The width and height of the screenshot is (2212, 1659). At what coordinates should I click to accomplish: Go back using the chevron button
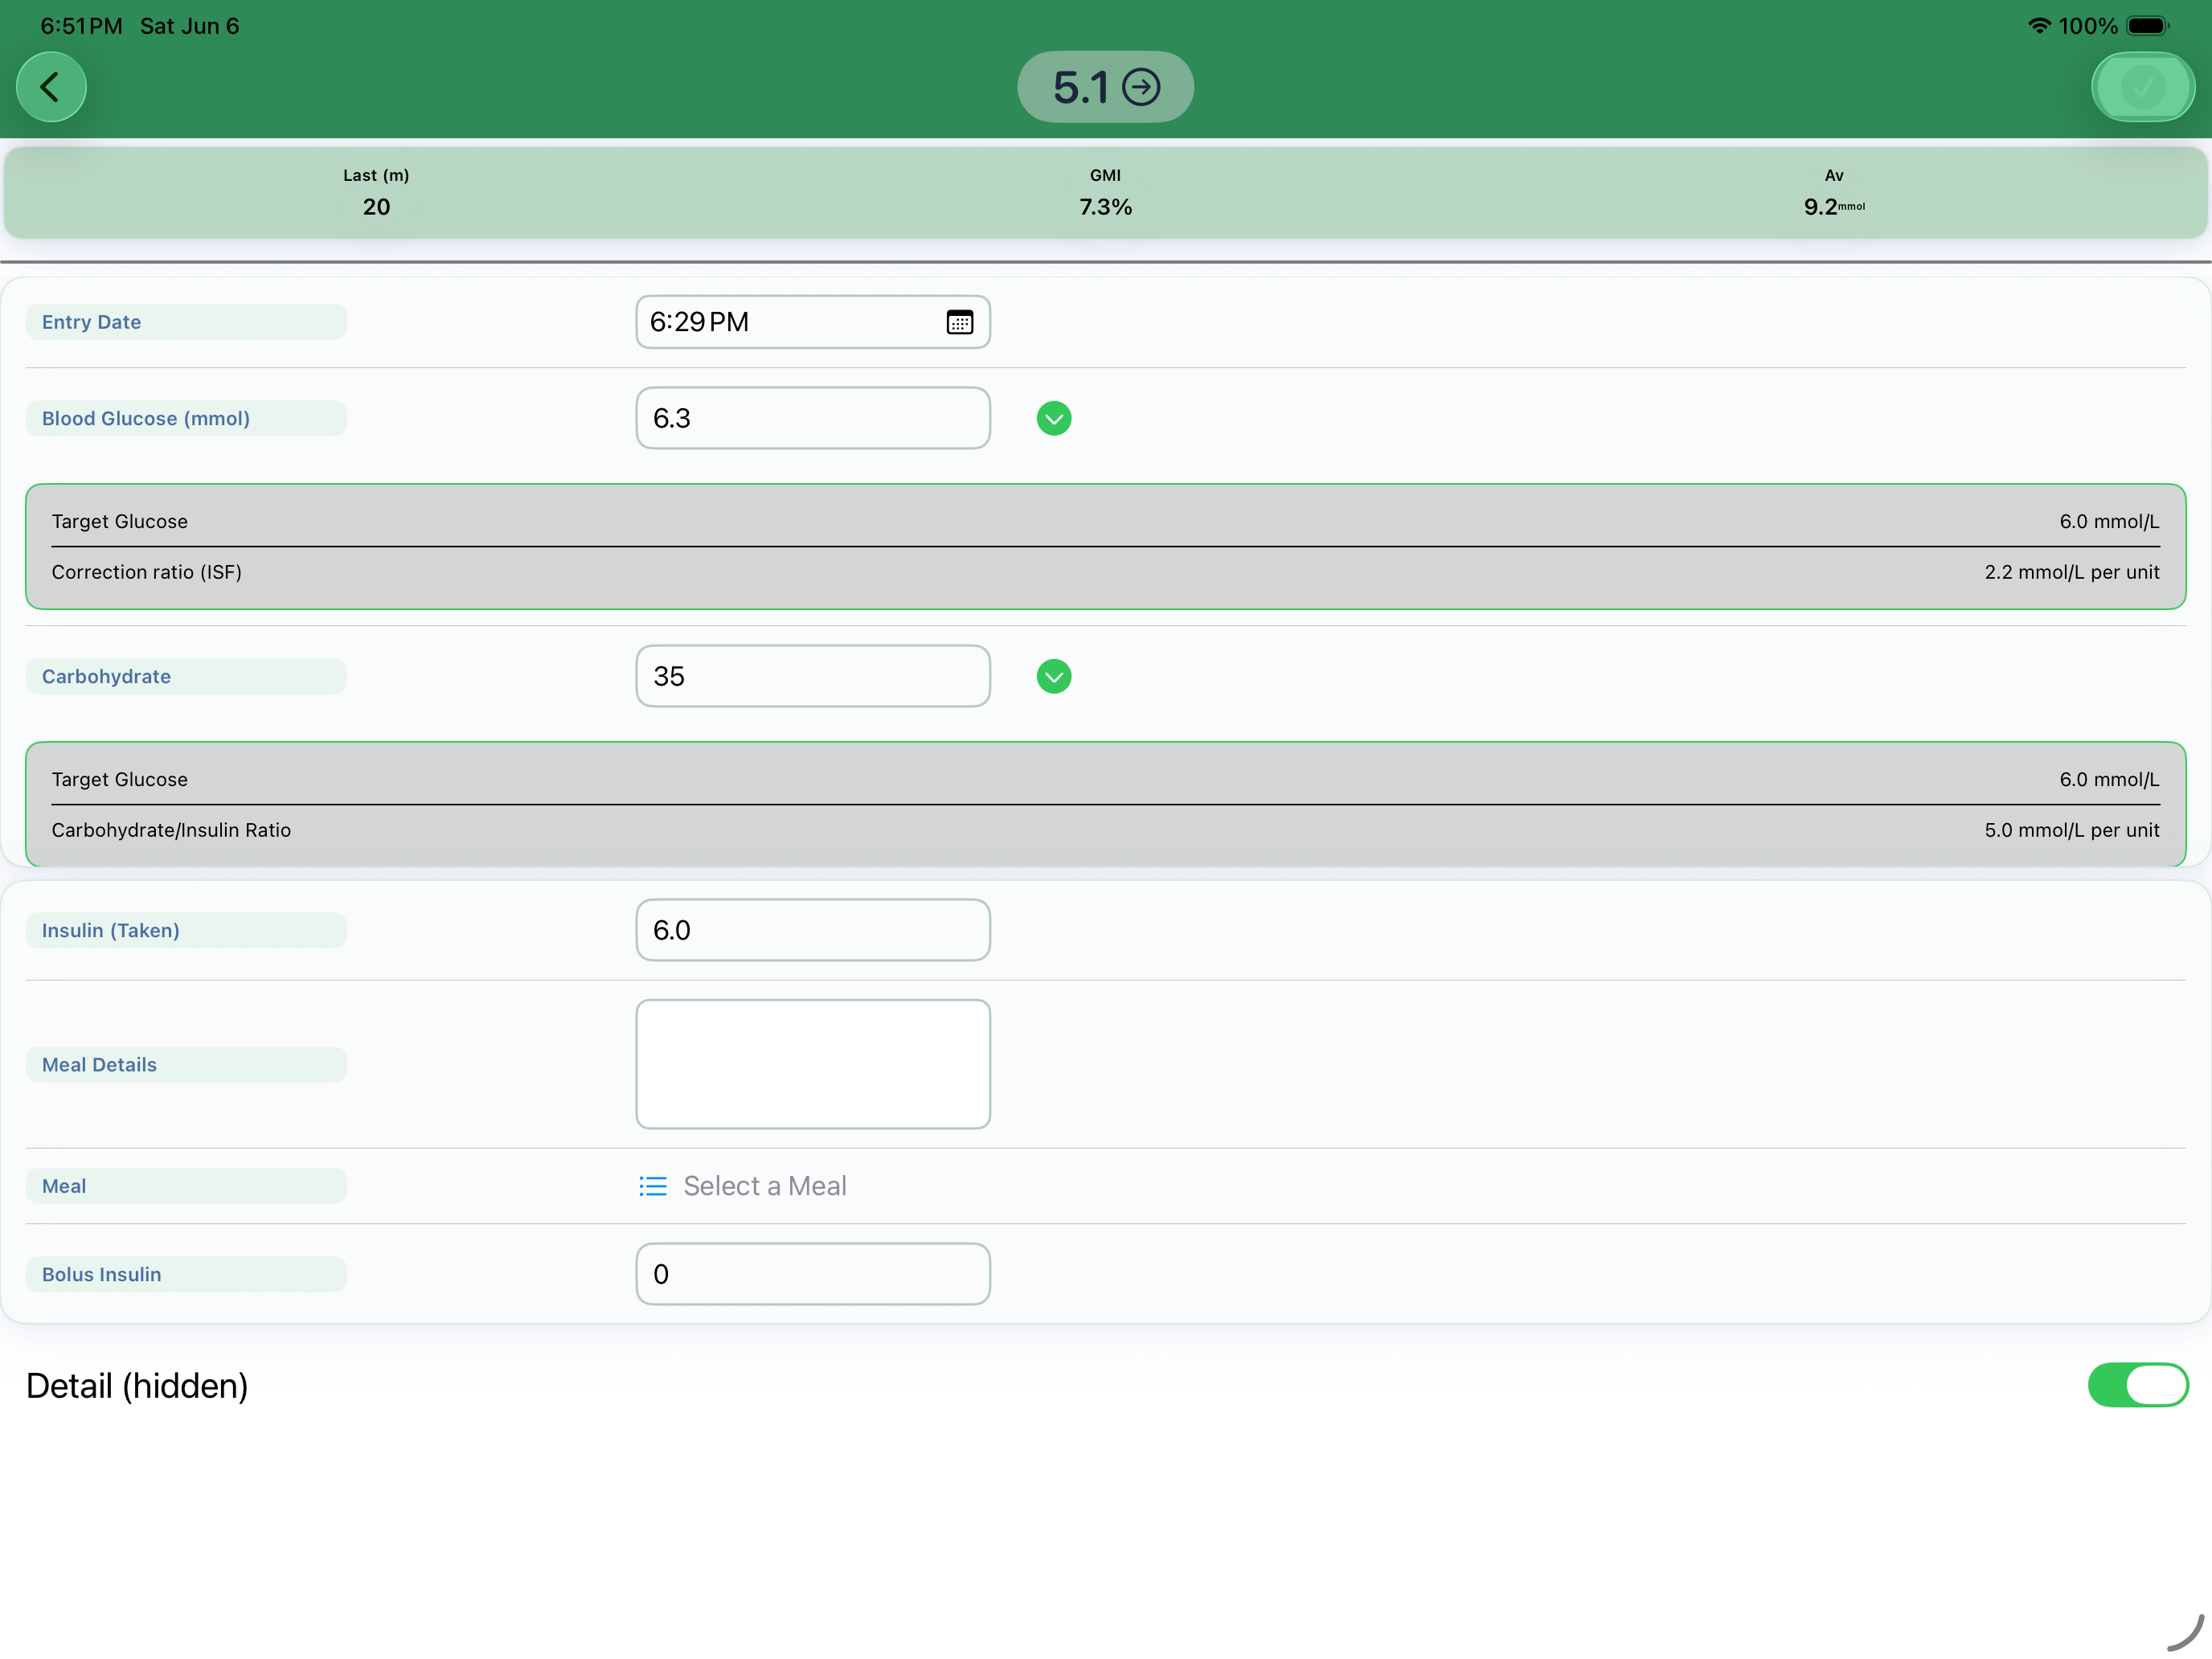tap(51, 87)
